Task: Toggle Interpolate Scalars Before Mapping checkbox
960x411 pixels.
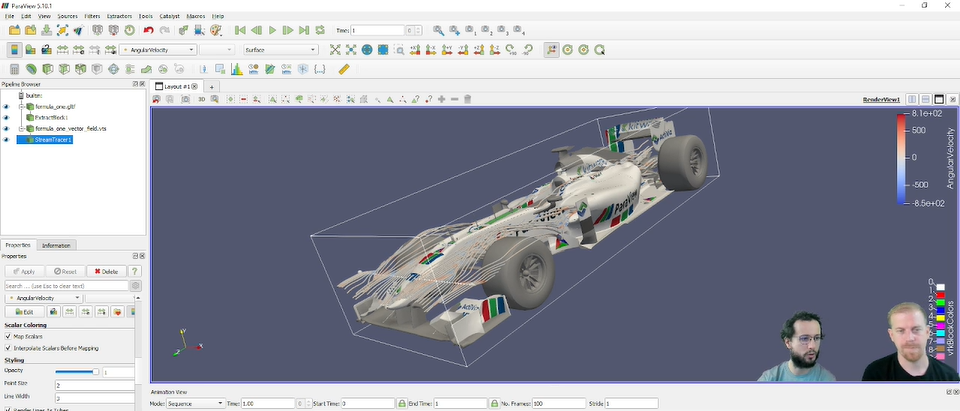Action: point(9,348)
